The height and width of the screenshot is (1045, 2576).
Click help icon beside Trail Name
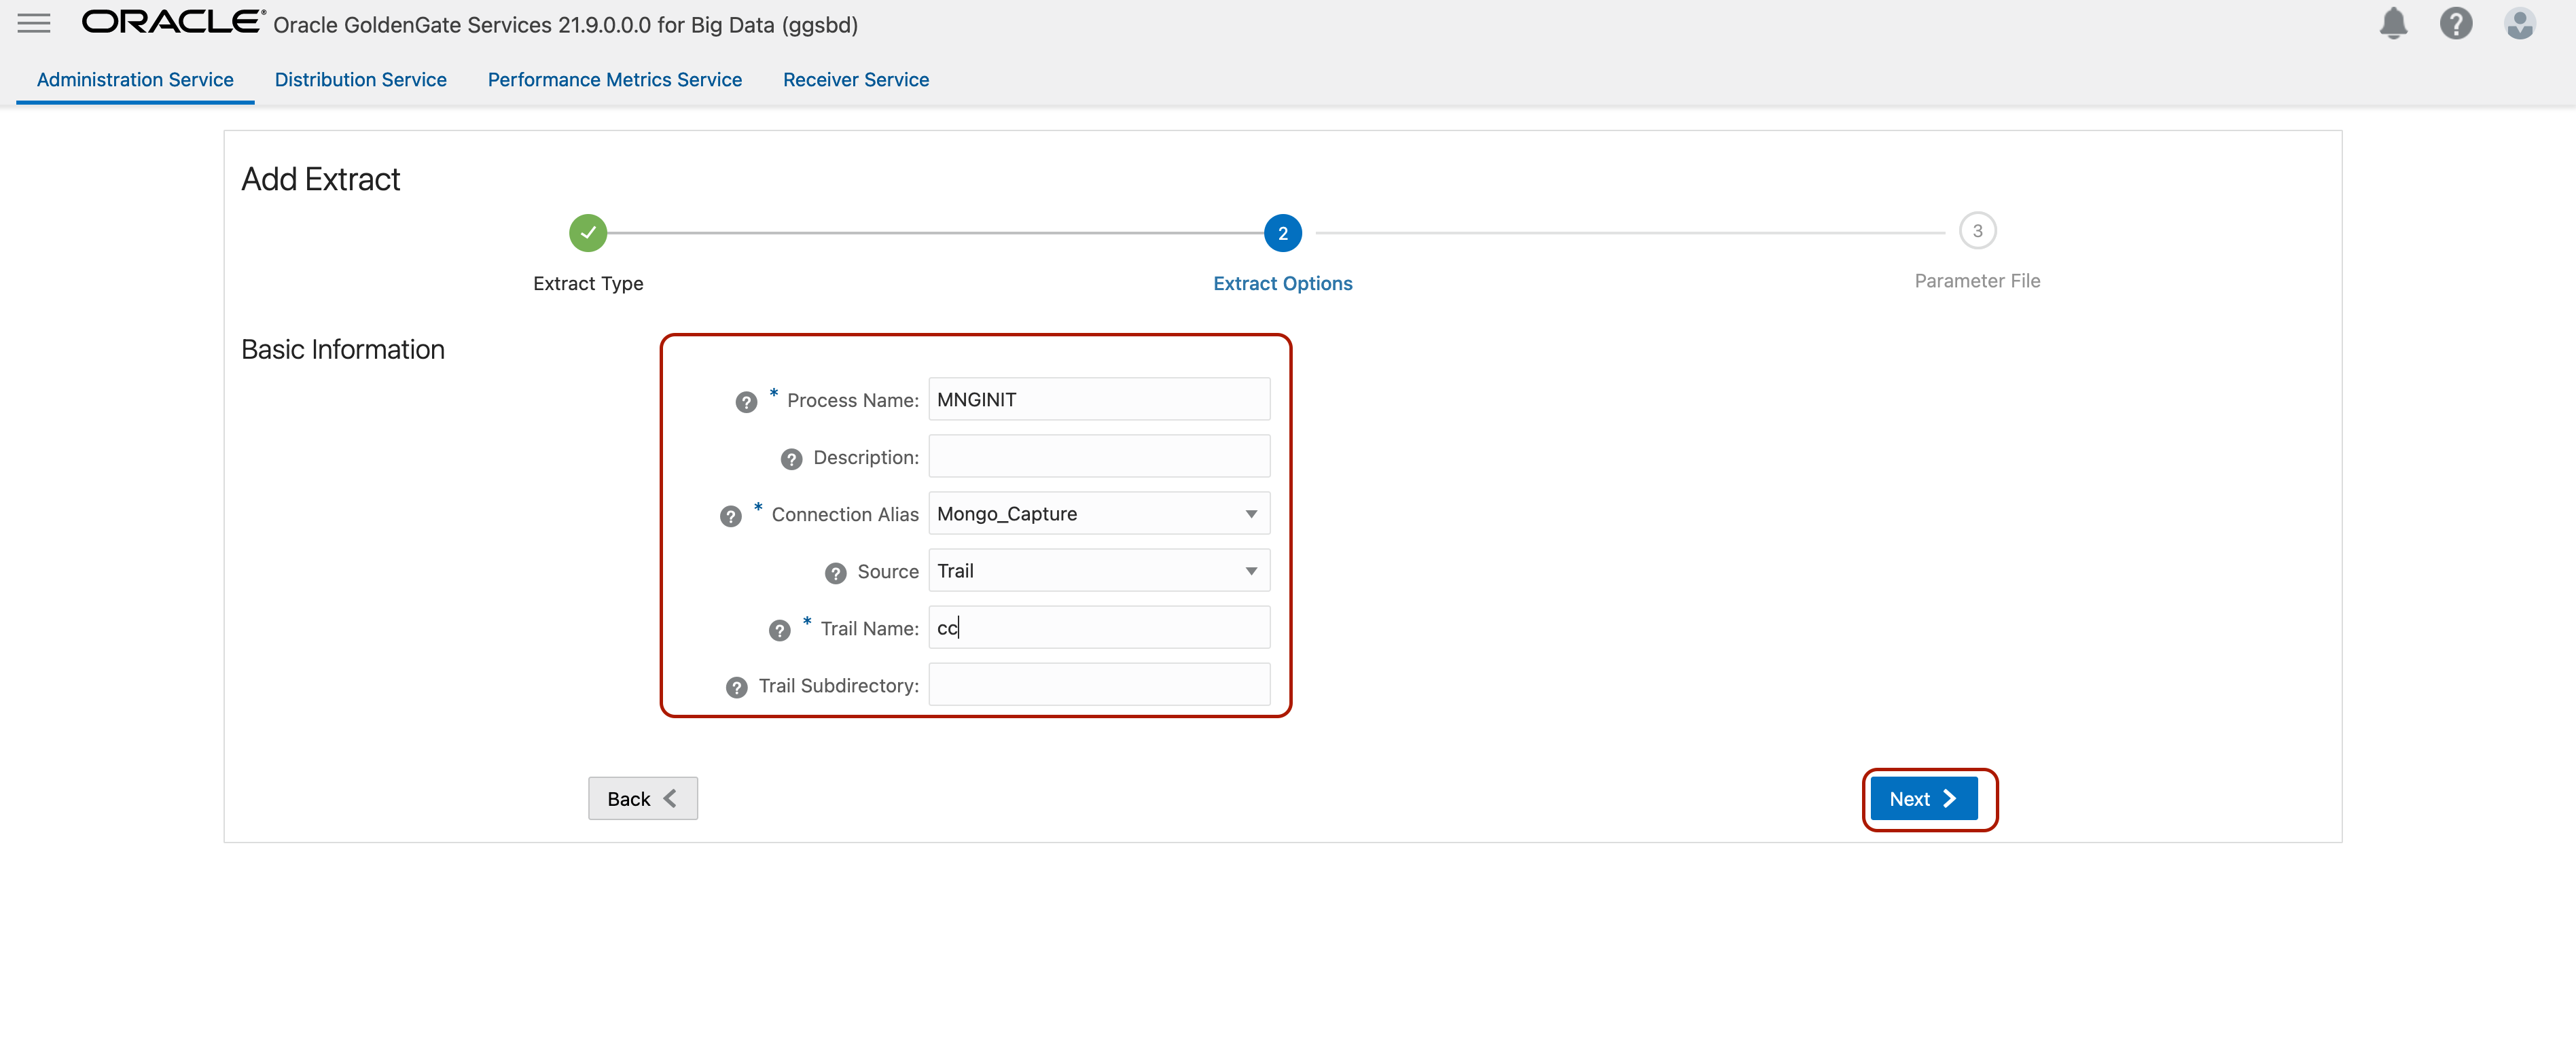coord(780,630)
